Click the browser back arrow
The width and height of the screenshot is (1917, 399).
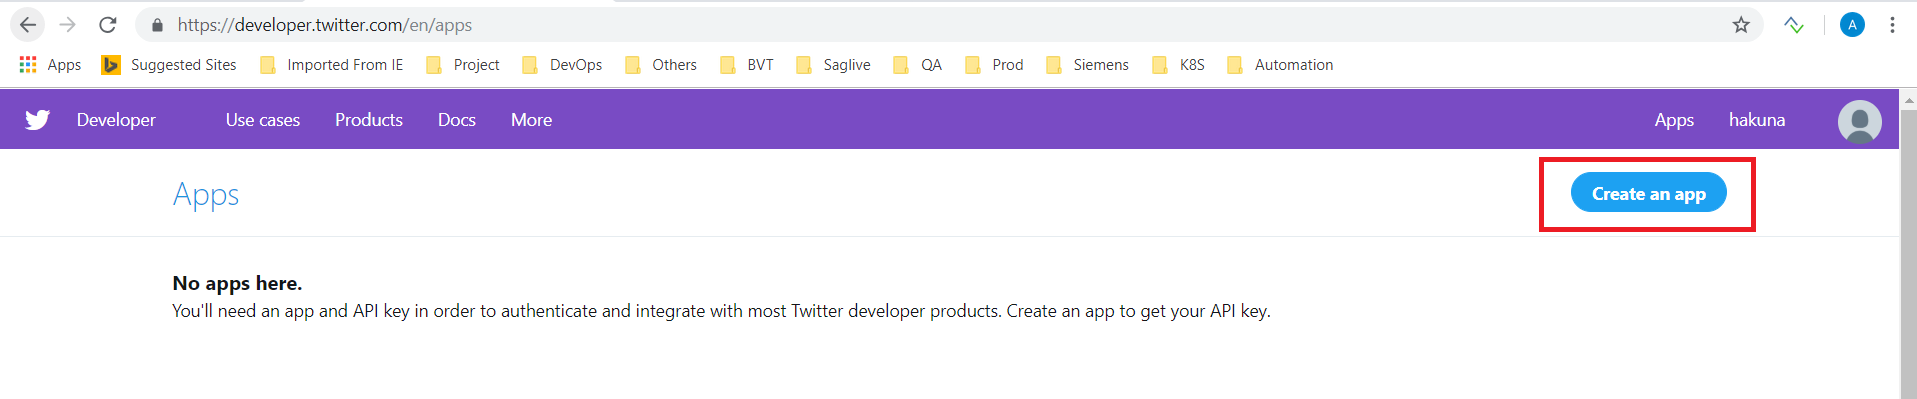28,25
